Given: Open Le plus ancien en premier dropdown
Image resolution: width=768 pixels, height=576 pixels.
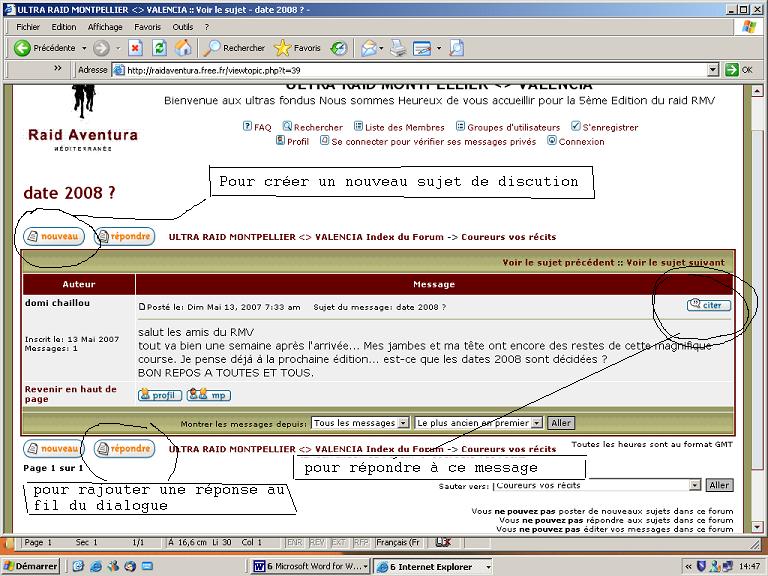Looking at the screenshot, I should (479, 423).
